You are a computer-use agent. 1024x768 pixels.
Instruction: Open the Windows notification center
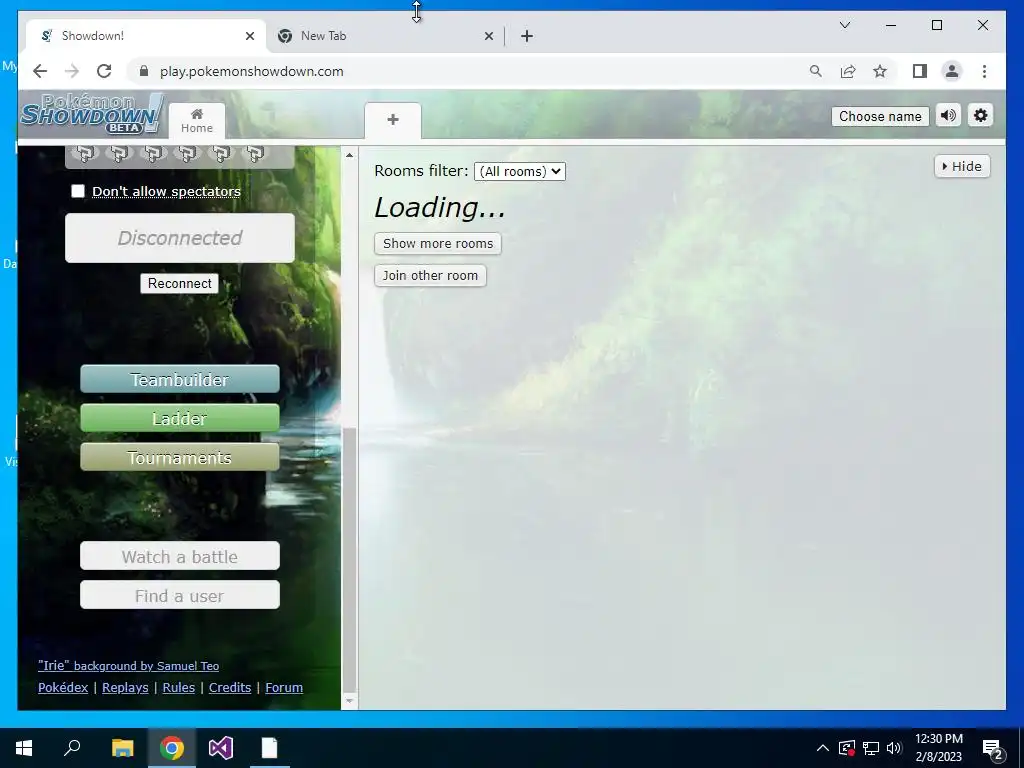[993, 748]
